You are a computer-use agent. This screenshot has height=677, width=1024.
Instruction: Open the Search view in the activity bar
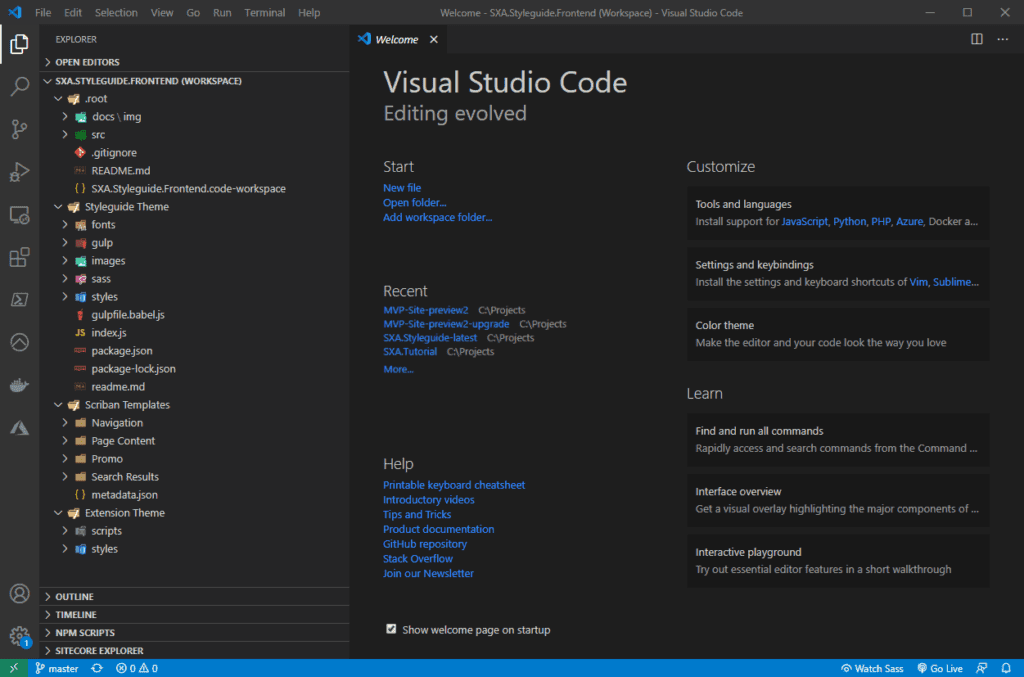(x=18, y=86)
